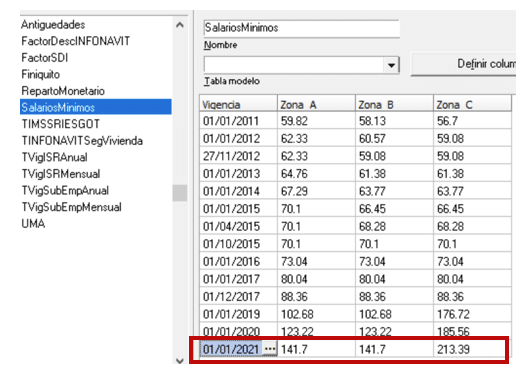Open the Tabla modelo dropdown arrow
This screenshot has width=523, height=374.
(x=392, y=65)
